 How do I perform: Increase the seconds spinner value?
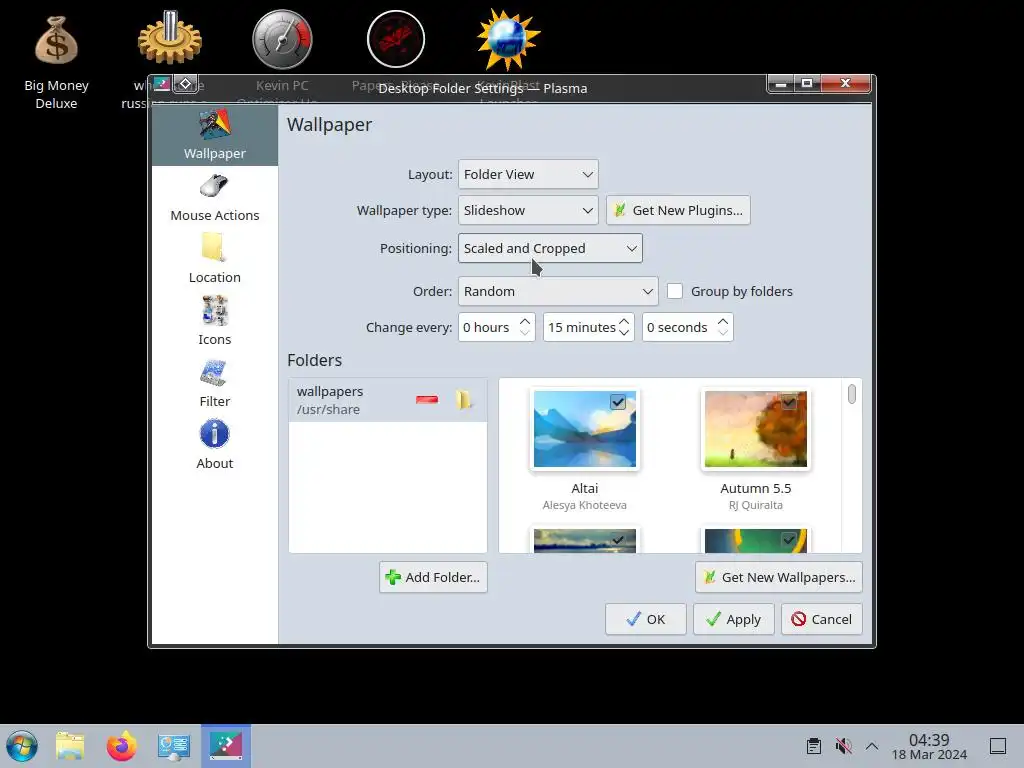pos(722,321)
